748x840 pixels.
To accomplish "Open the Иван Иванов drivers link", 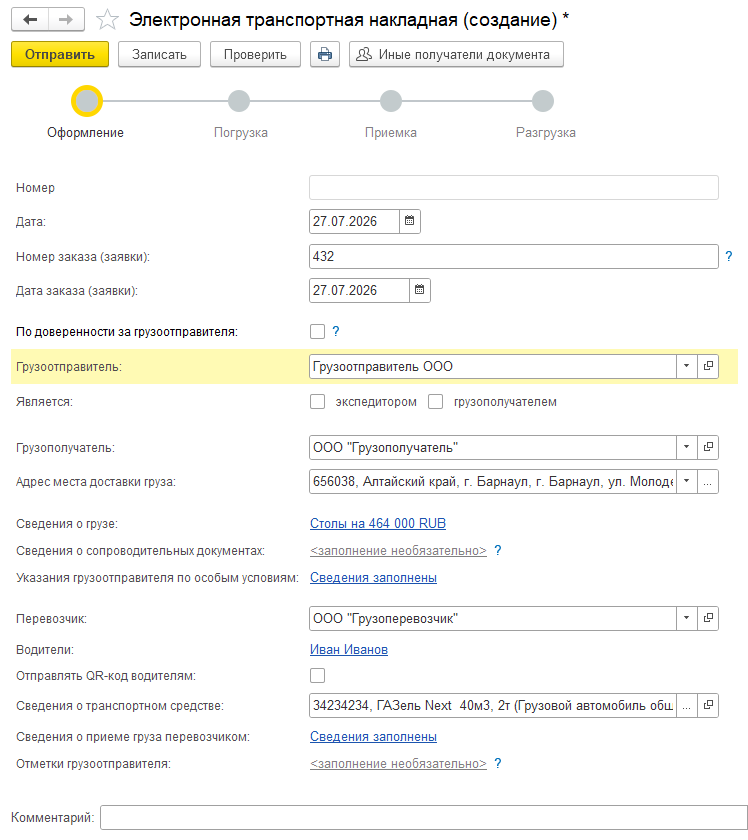I will (349, 649).
